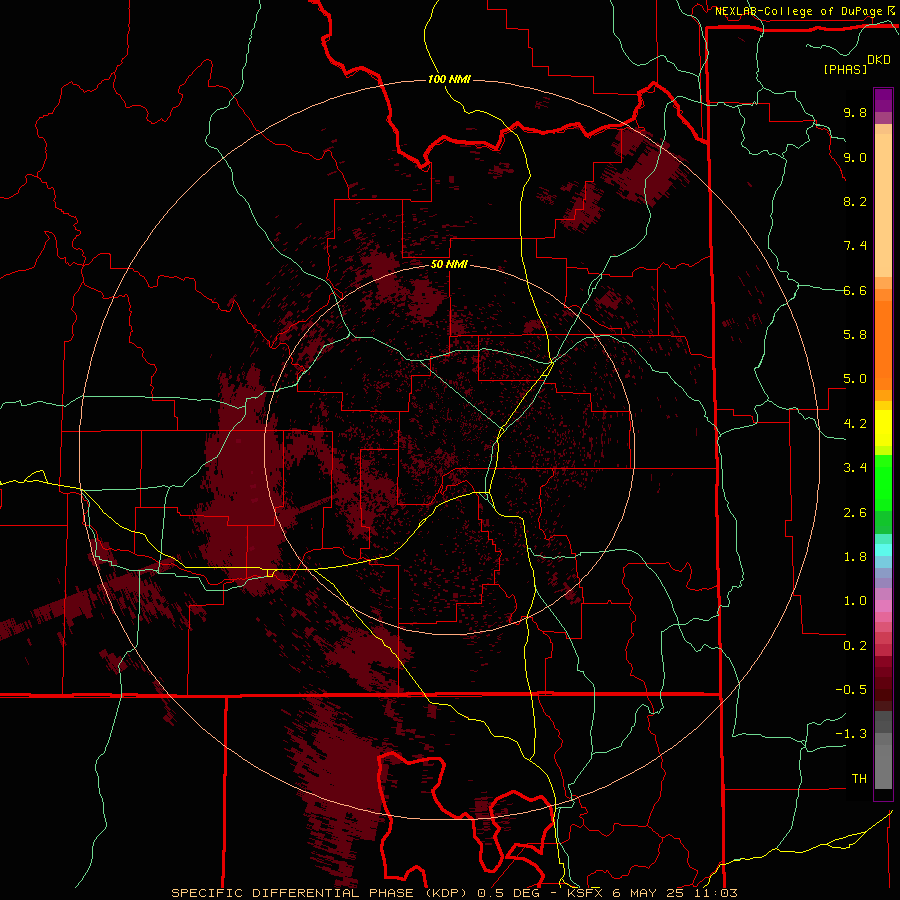Click the NEXLAB-College of DuPage credit text
The height and width of the screenshot is (900, 900).
click(x=798, y=11)
